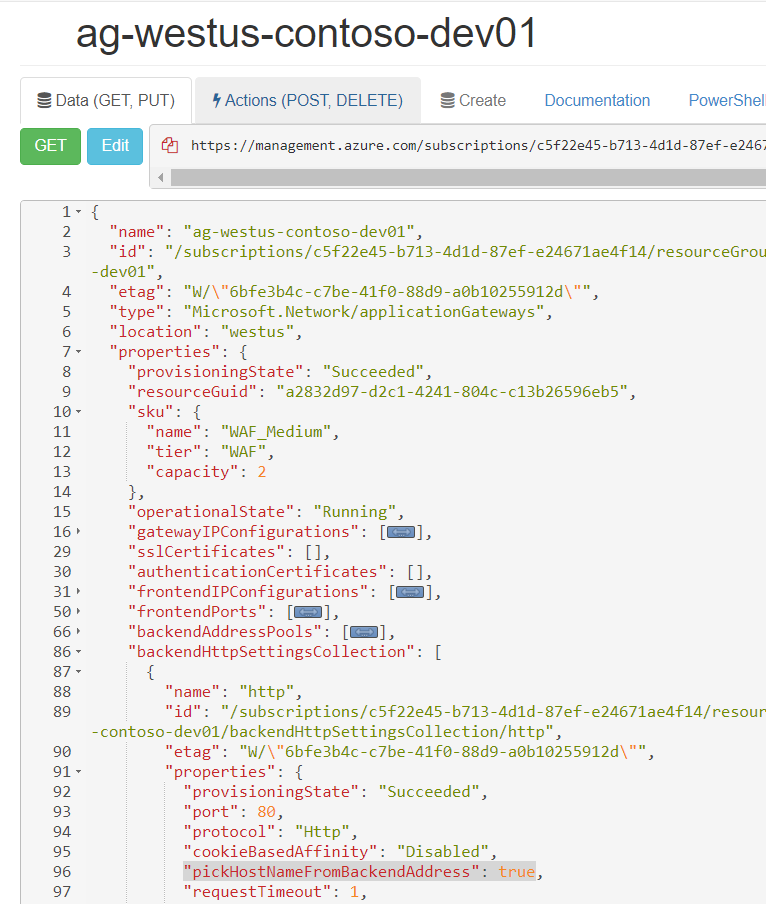Click the requestTimeout value on line 97

tap(354, 891)
